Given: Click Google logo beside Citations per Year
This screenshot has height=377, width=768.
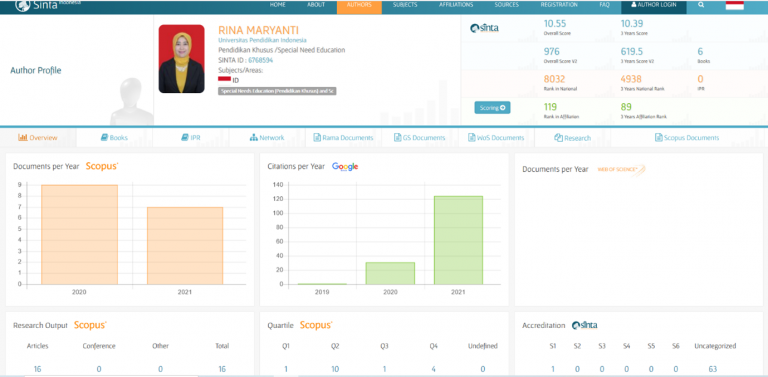Looking at the screenshot, I should coord(345,166).
